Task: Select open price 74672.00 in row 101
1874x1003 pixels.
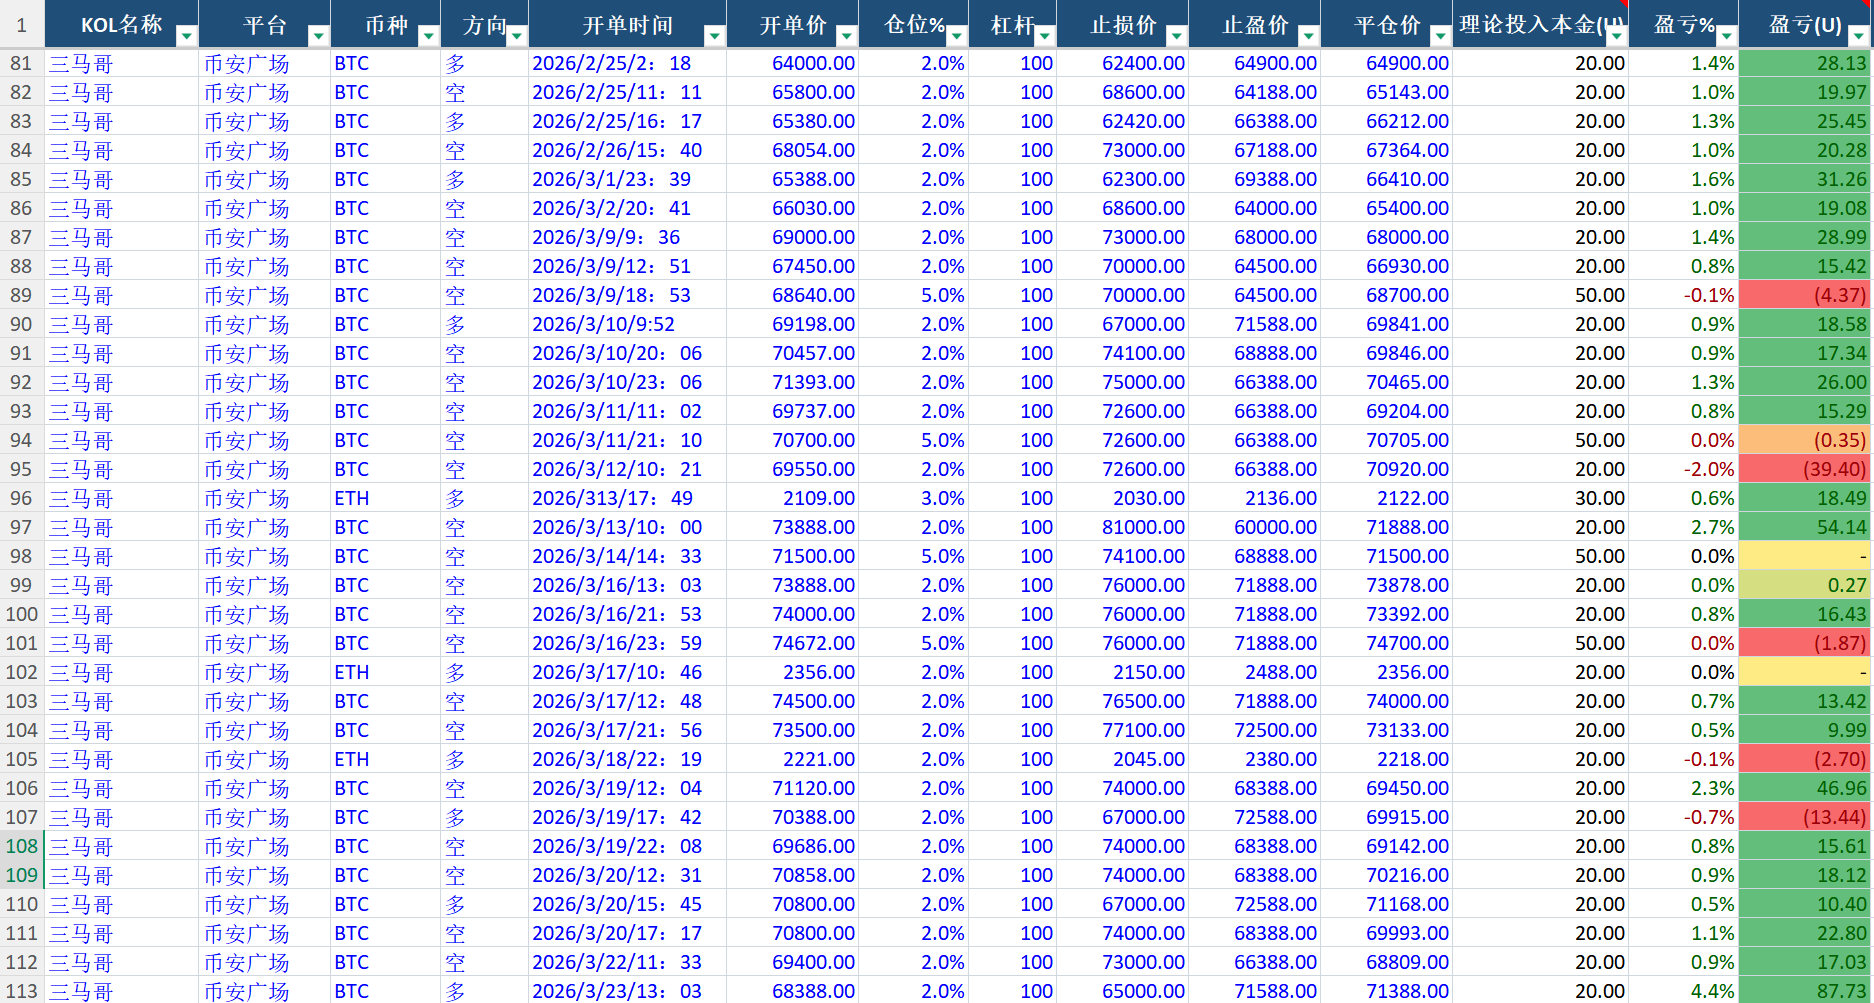Action: [792, 643]
